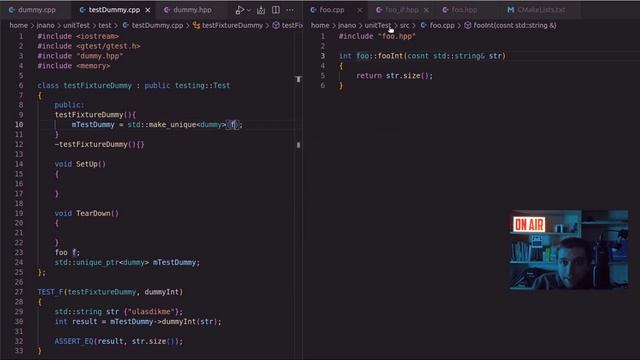The width and height of the screenshot is (640, 360).
Task: Click the file icon on the foo.hpp tab
Action: tap(445, 10)
